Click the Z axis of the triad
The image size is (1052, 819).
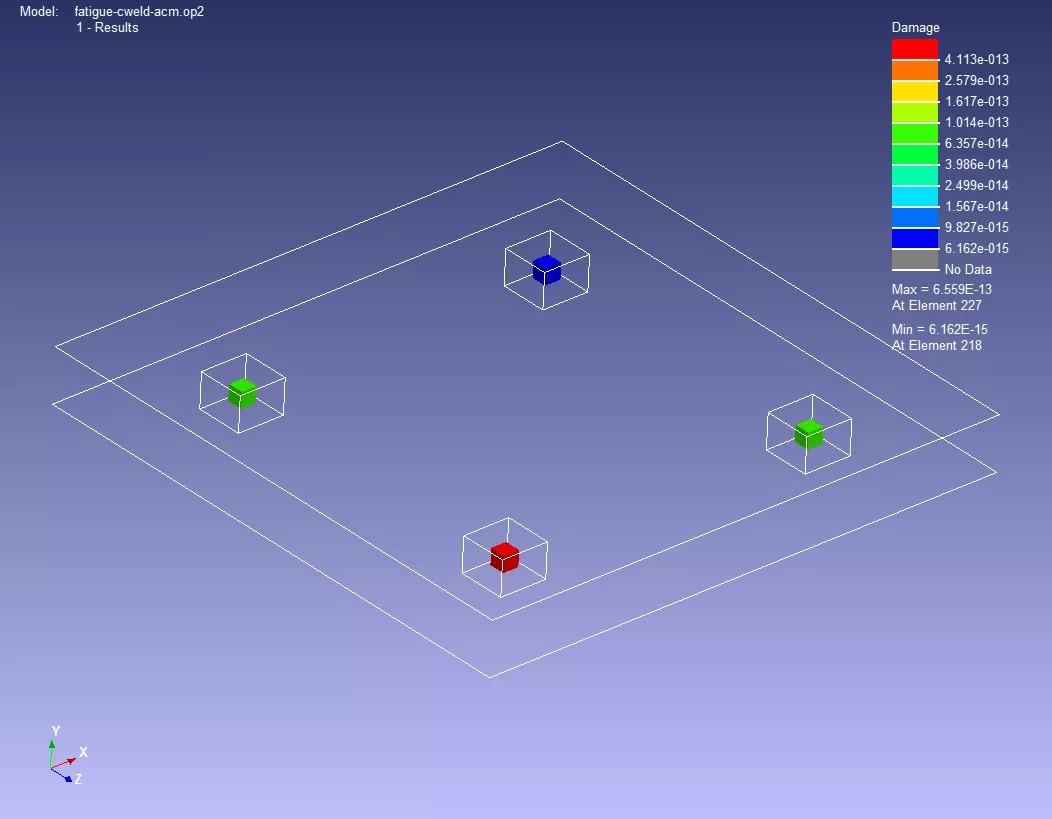click(66, 776)
